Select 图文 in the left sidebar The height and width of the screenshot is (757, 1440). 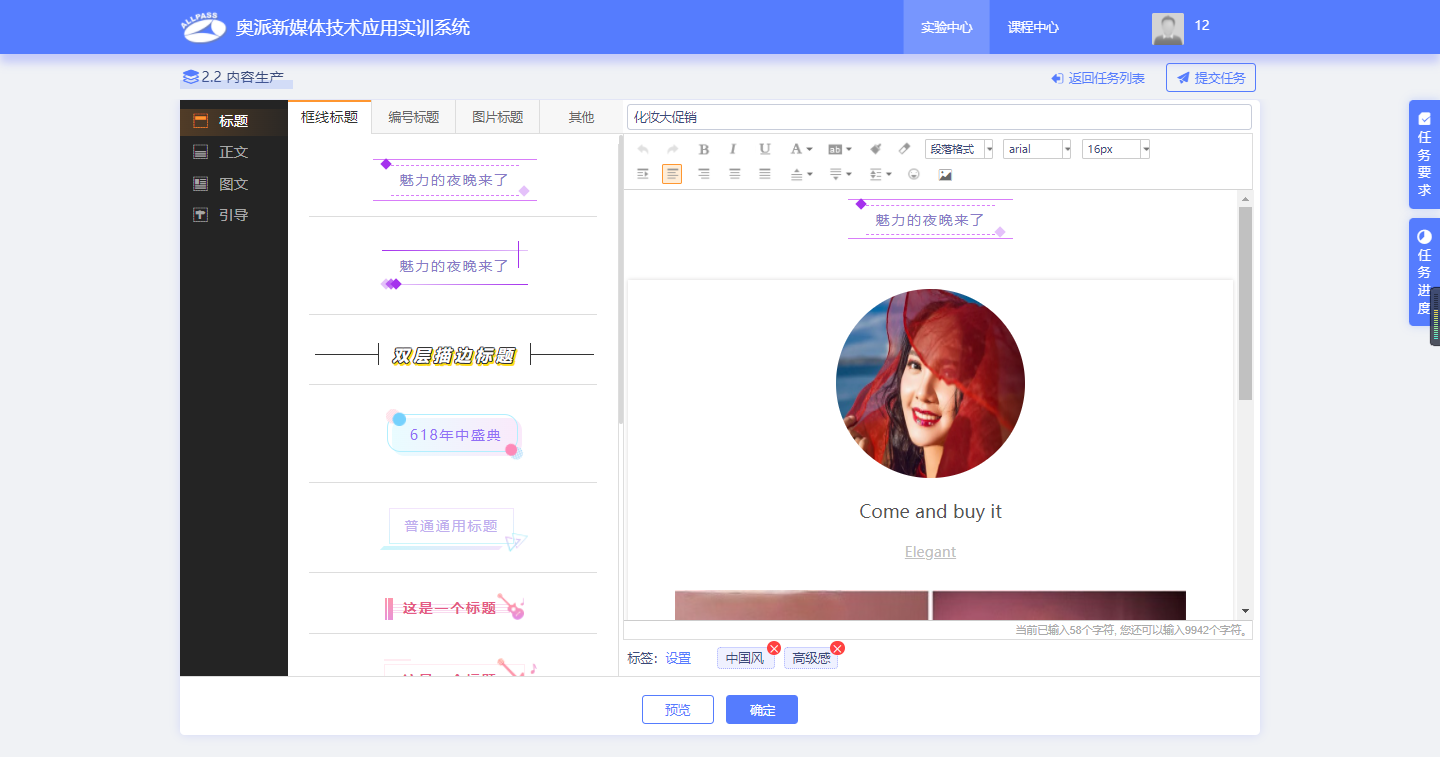tap(234, 184)
